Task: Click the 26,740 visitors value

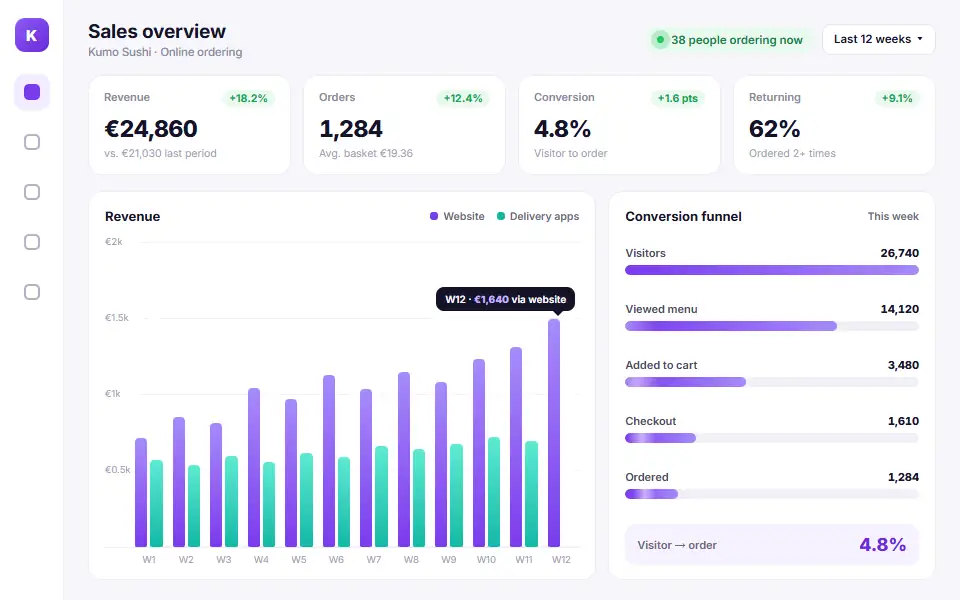Action: point(899,253)
